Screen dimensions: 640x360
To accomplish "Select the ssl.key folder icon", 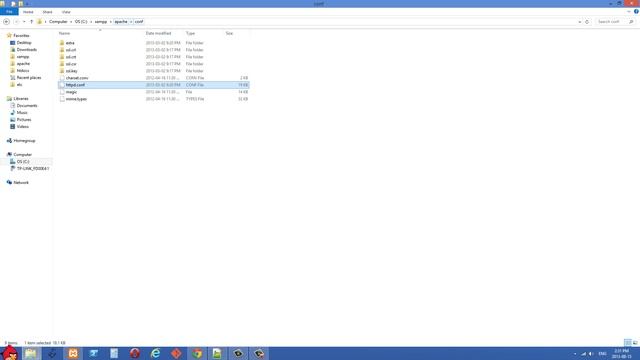I will pyautogui.click(x=62, y=71).
